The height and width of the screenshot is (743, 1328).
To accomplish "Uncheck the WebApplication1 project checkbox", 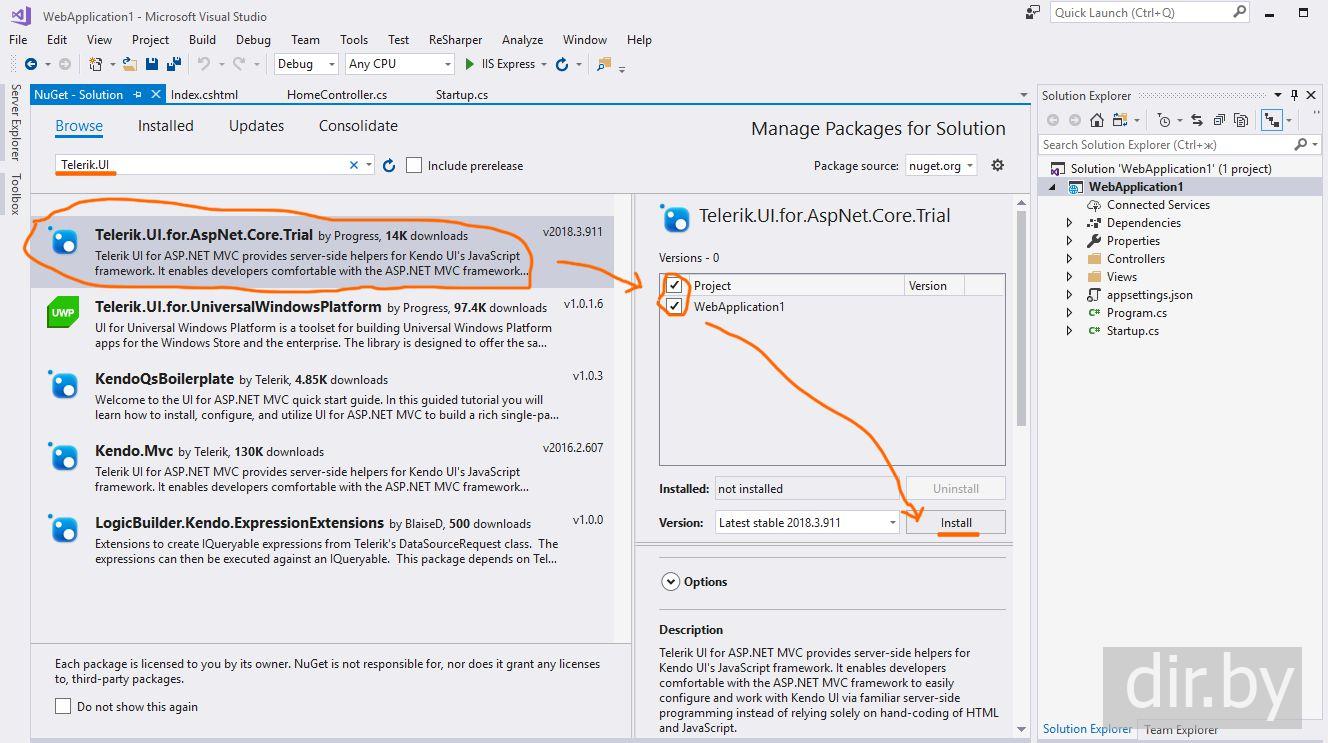I will click(675, 306).
